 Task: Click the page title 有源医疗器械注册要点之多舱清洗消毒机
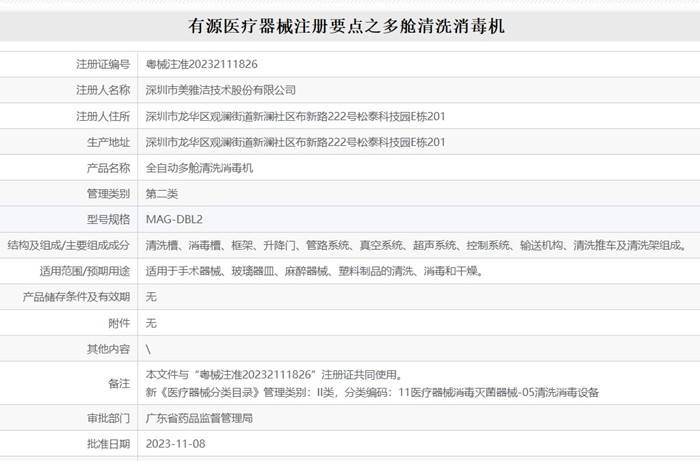(346, 26)
